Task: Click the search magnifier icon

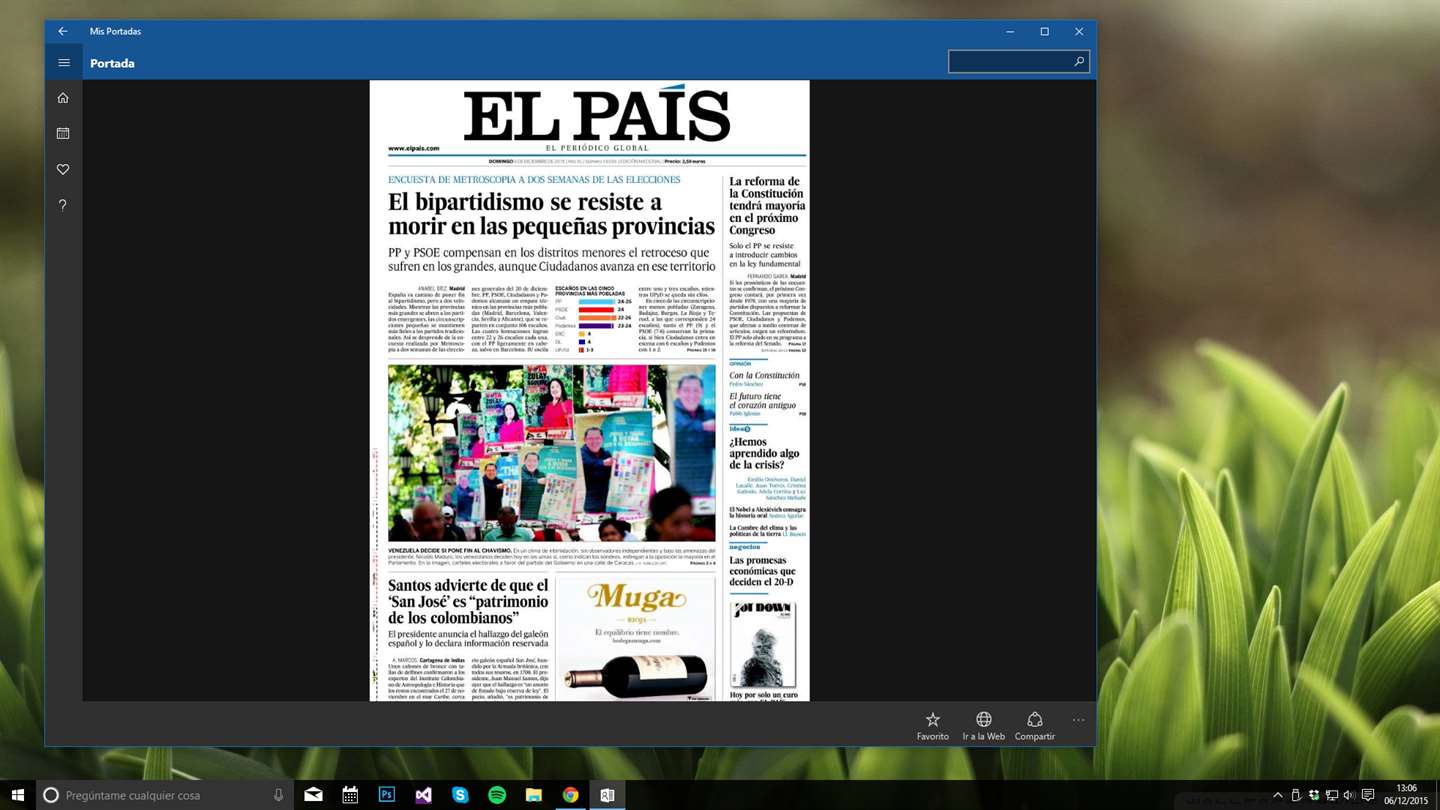Action: click(1079, 62)
